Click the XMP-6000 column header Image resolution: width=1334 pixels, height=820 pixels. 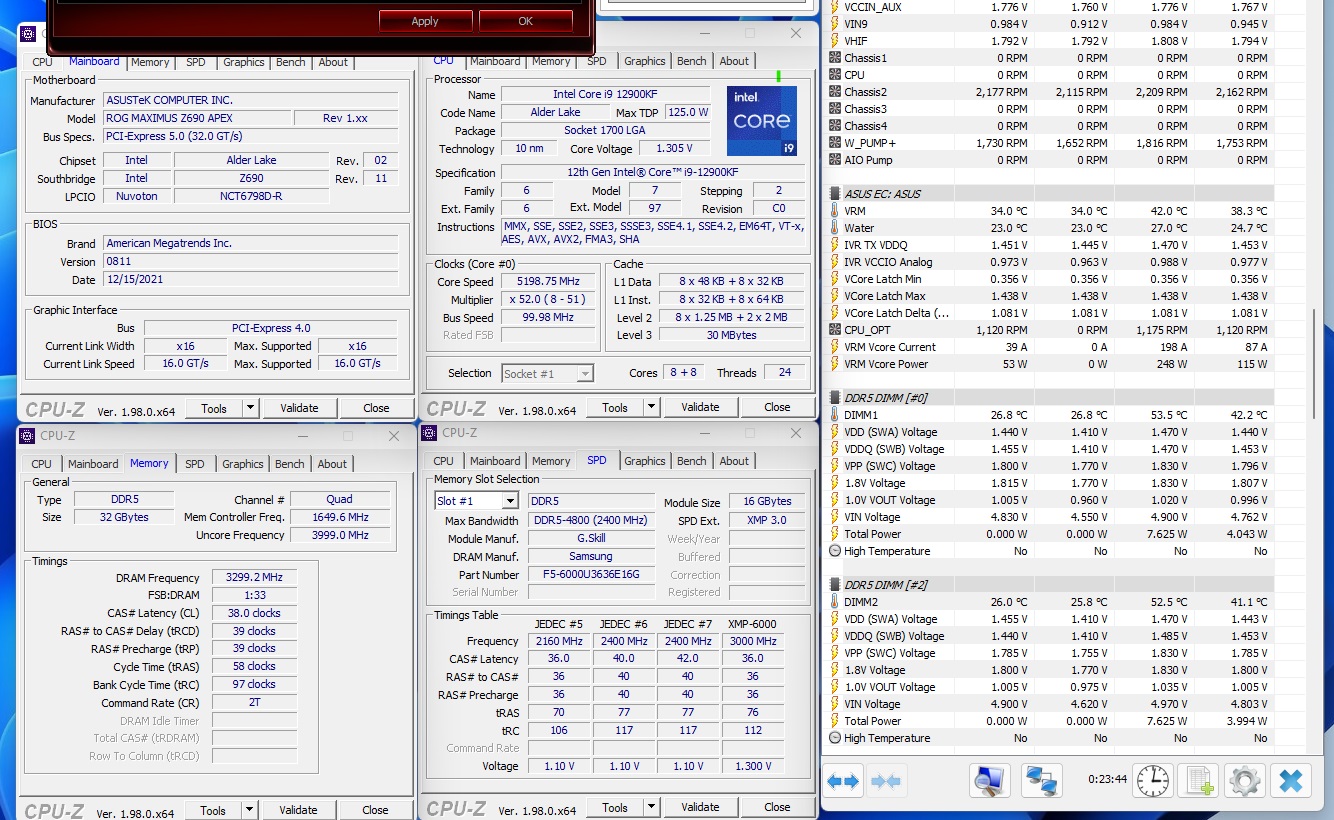(x=753, y=623)
